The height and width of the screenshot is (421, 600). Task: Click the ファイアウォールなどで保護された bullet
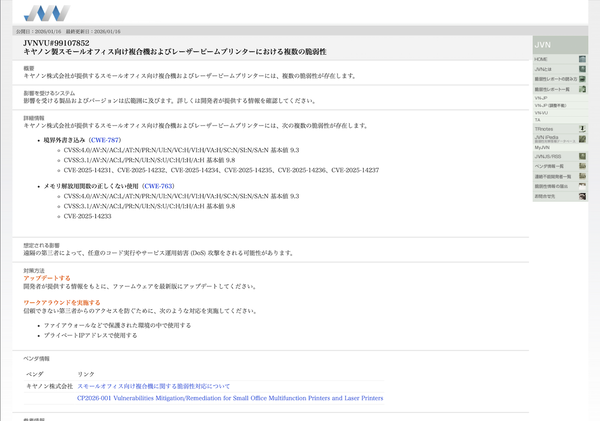click(117, 325)
